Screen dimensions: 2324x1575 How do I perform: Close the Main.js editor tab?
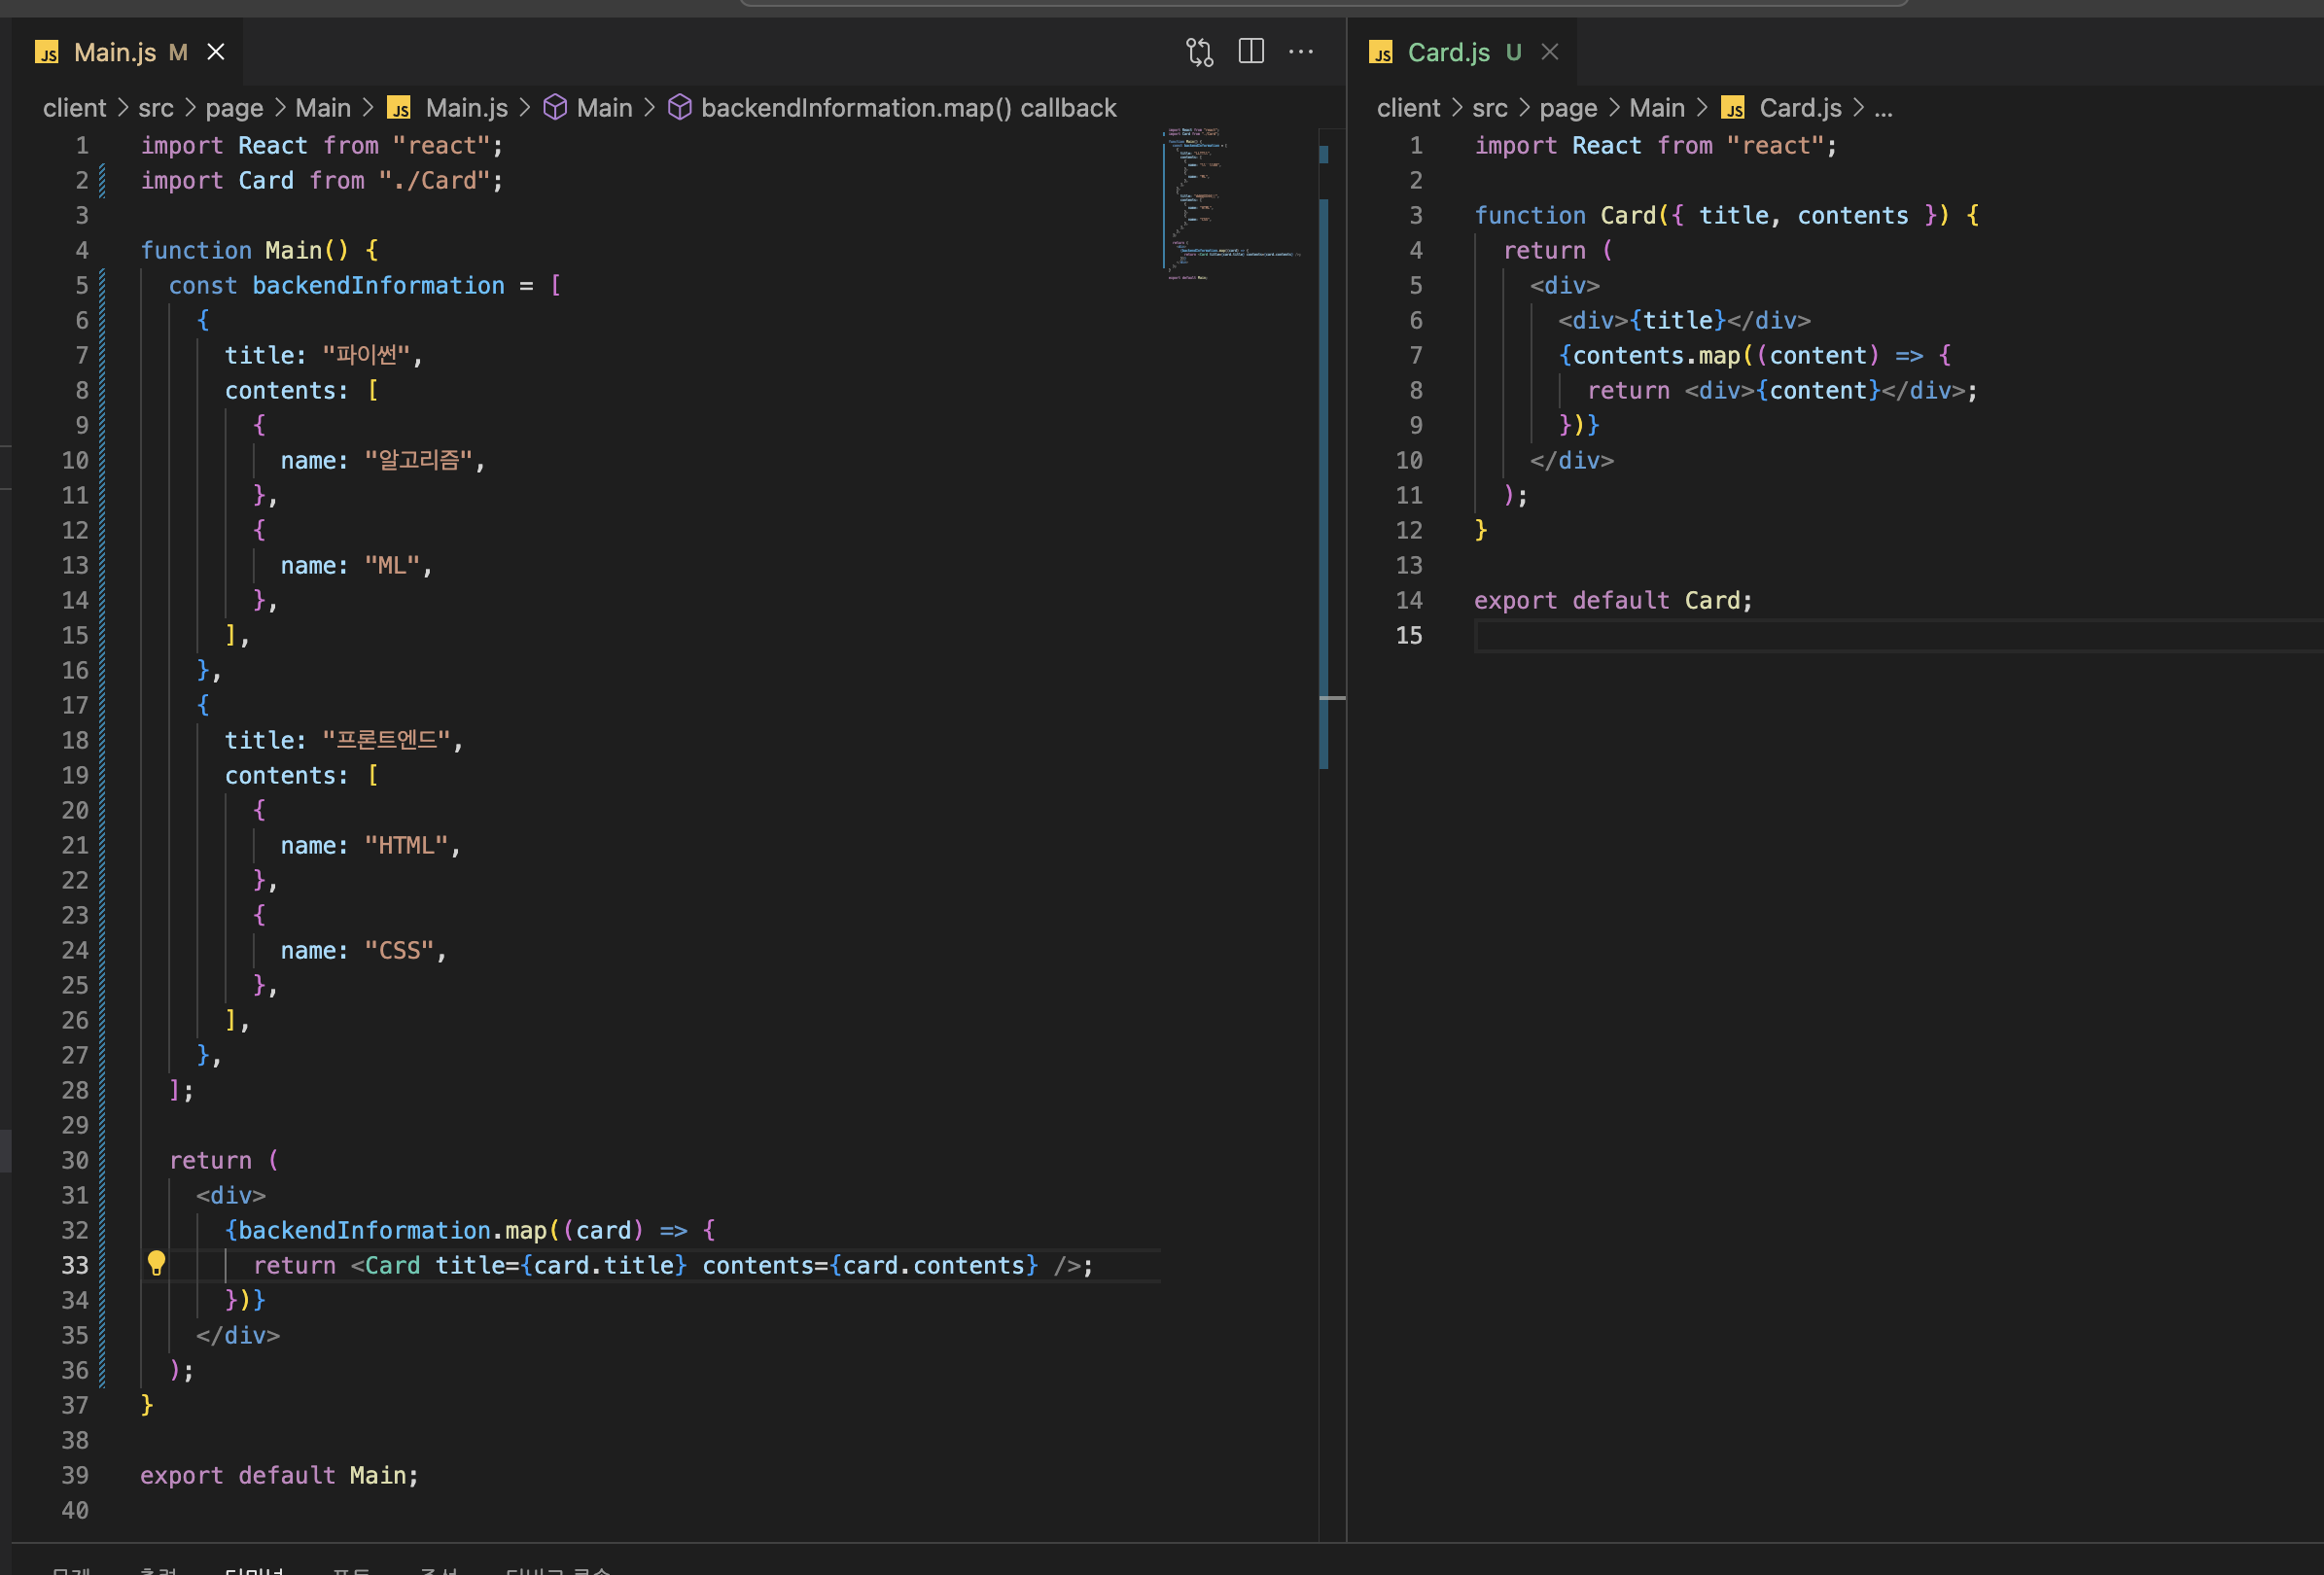[216, 52]
